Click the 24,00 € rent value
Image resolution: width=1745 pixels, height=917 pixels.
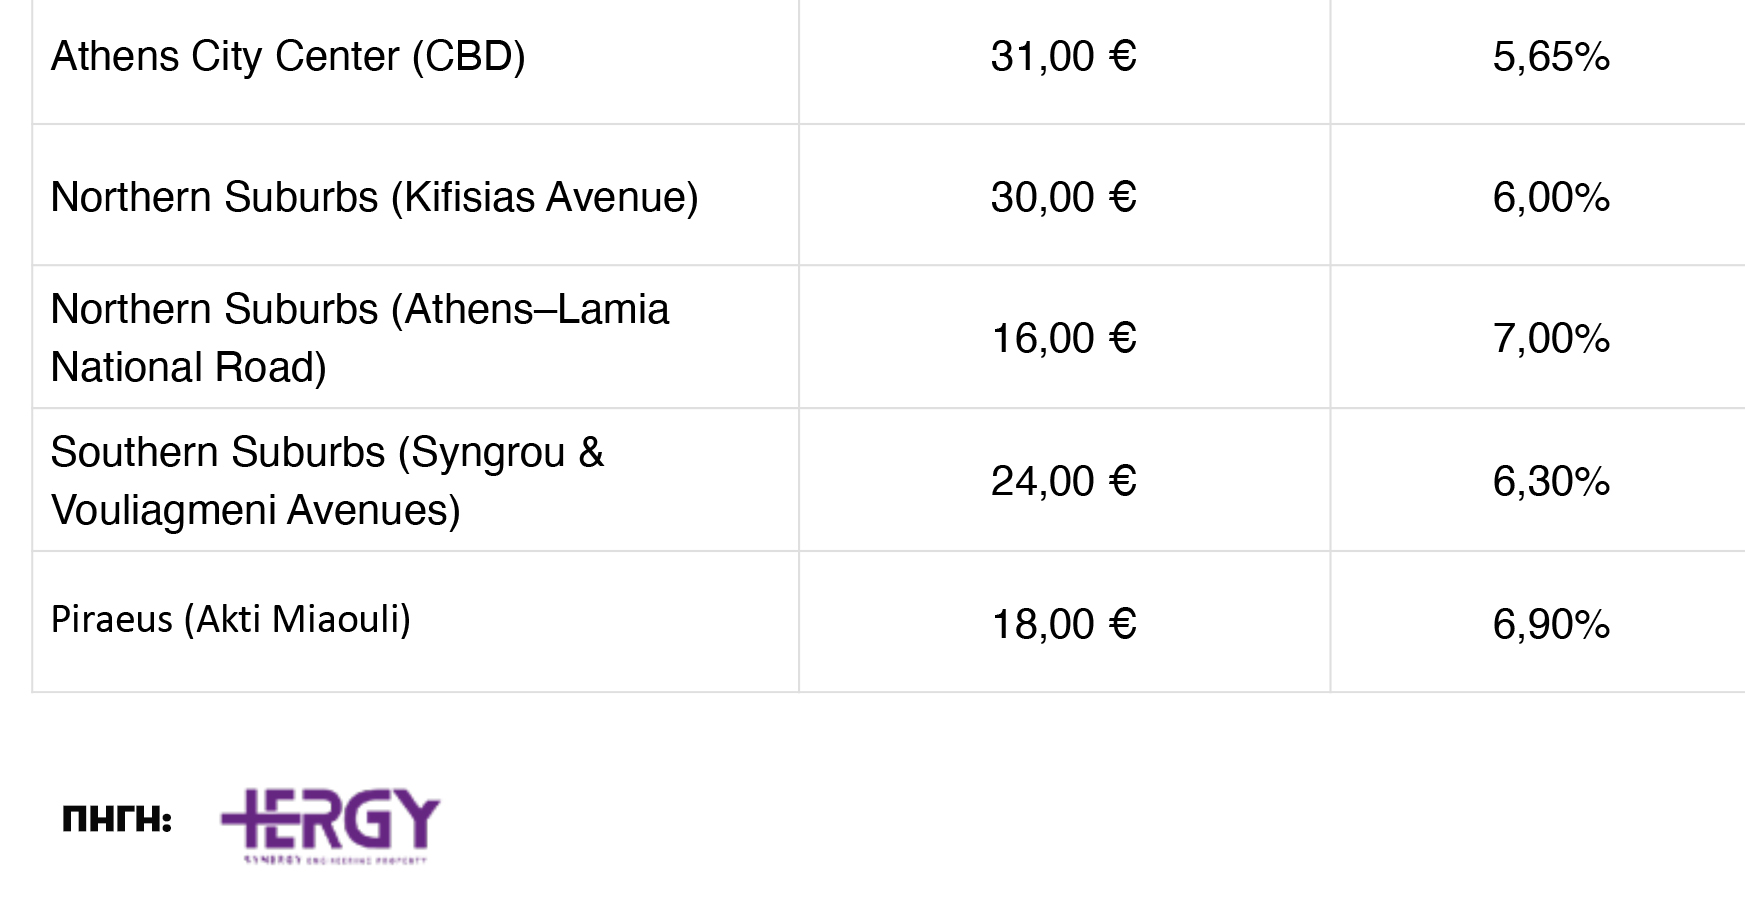1064,482
